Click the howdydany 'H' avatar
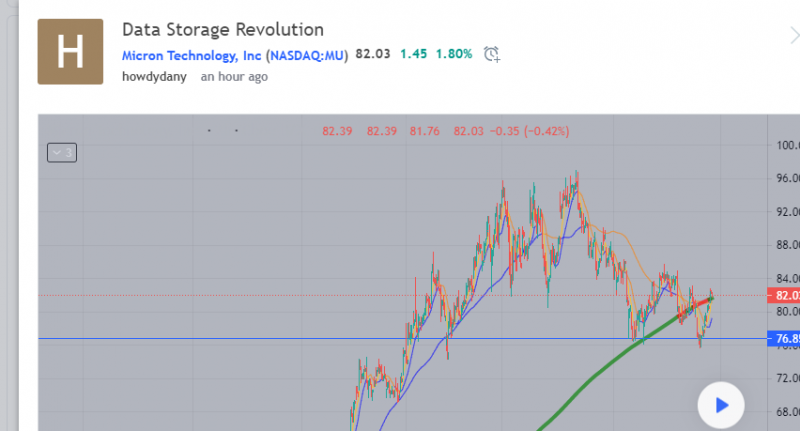Viewport: 800px width, 431px height. [x=70, y=51]
